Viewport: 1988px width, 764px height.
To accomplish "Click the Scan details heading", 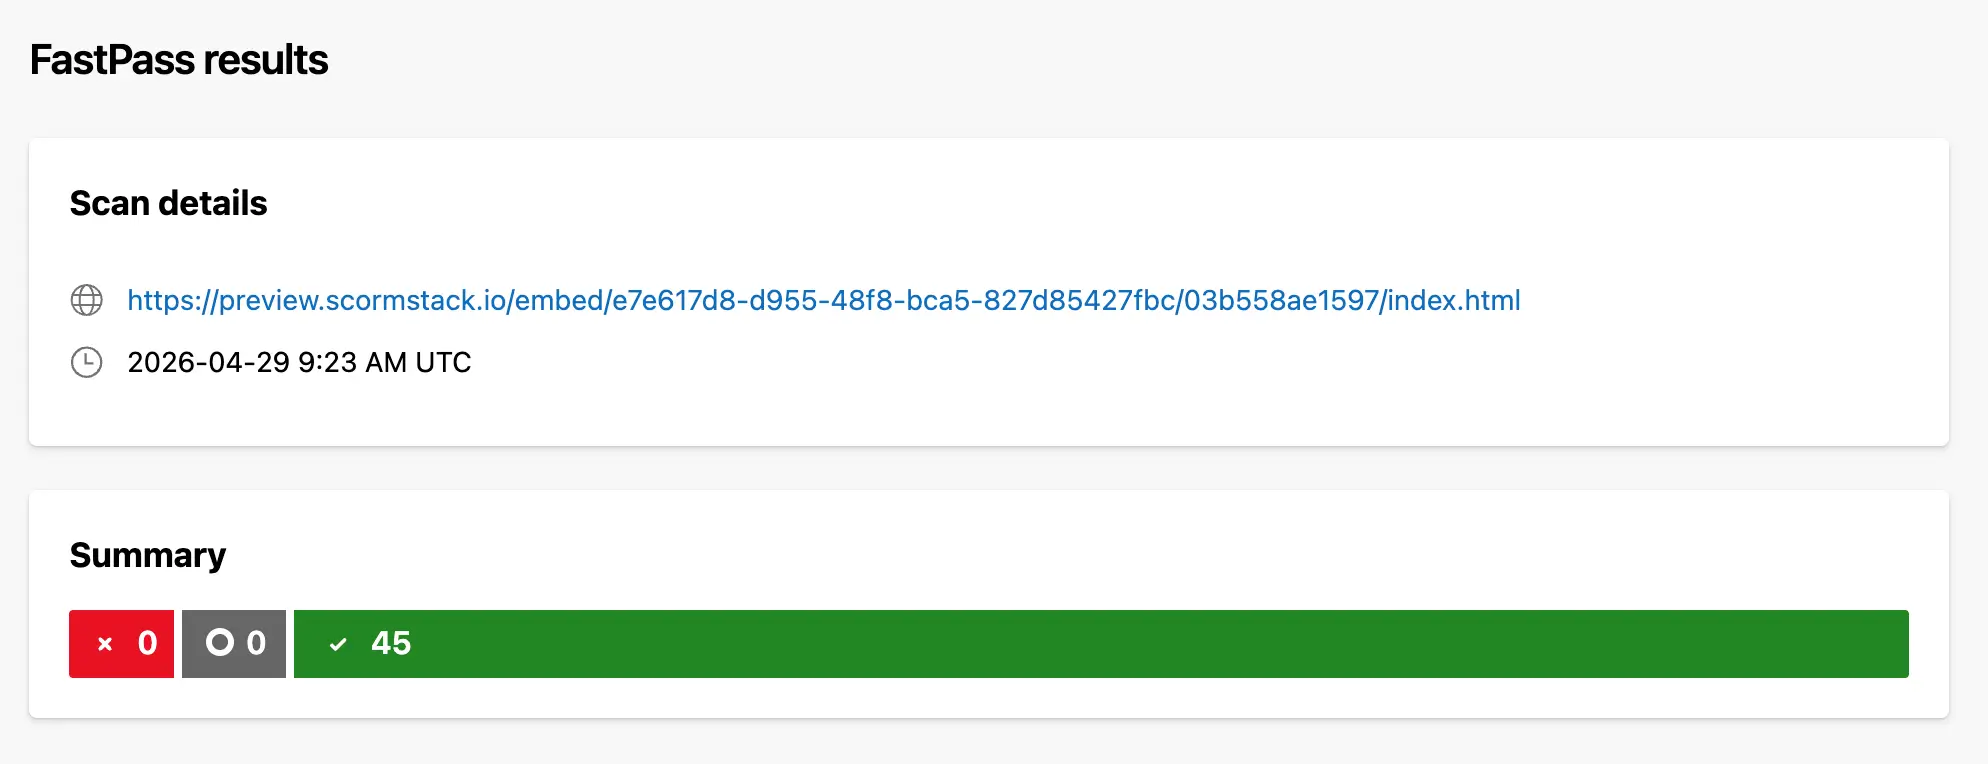I will point(168,203).
